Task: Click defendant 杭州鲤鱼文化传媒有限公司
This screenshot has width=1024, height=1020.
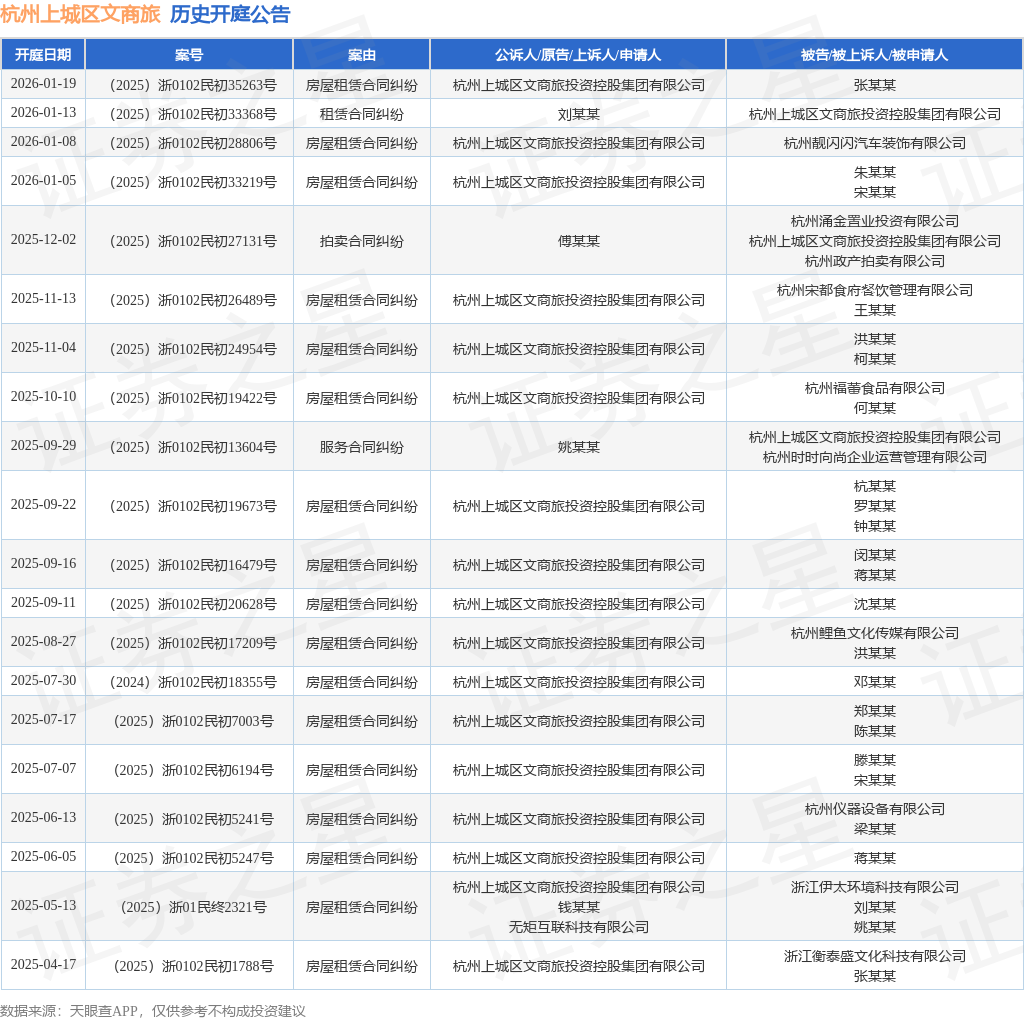Action: 874,633
